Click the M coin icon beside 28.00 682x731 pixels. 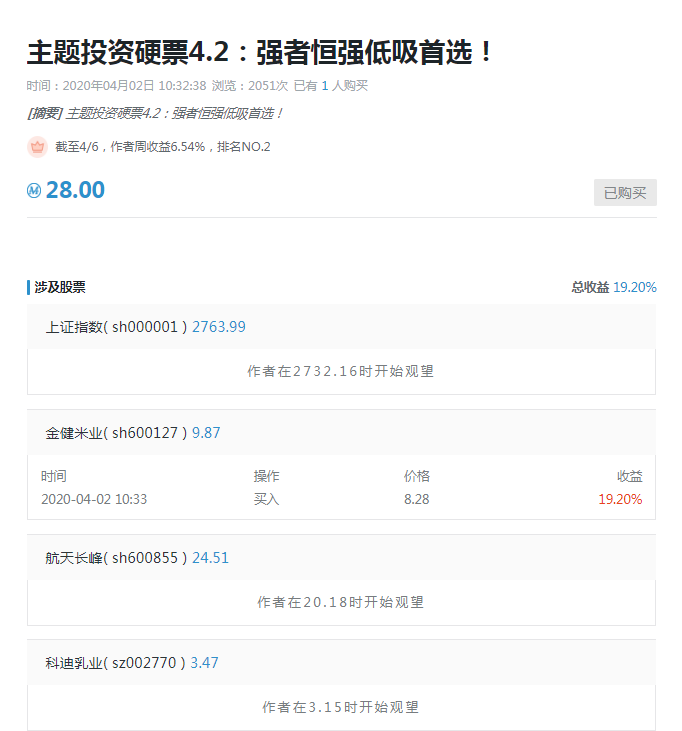click(34, 190)
